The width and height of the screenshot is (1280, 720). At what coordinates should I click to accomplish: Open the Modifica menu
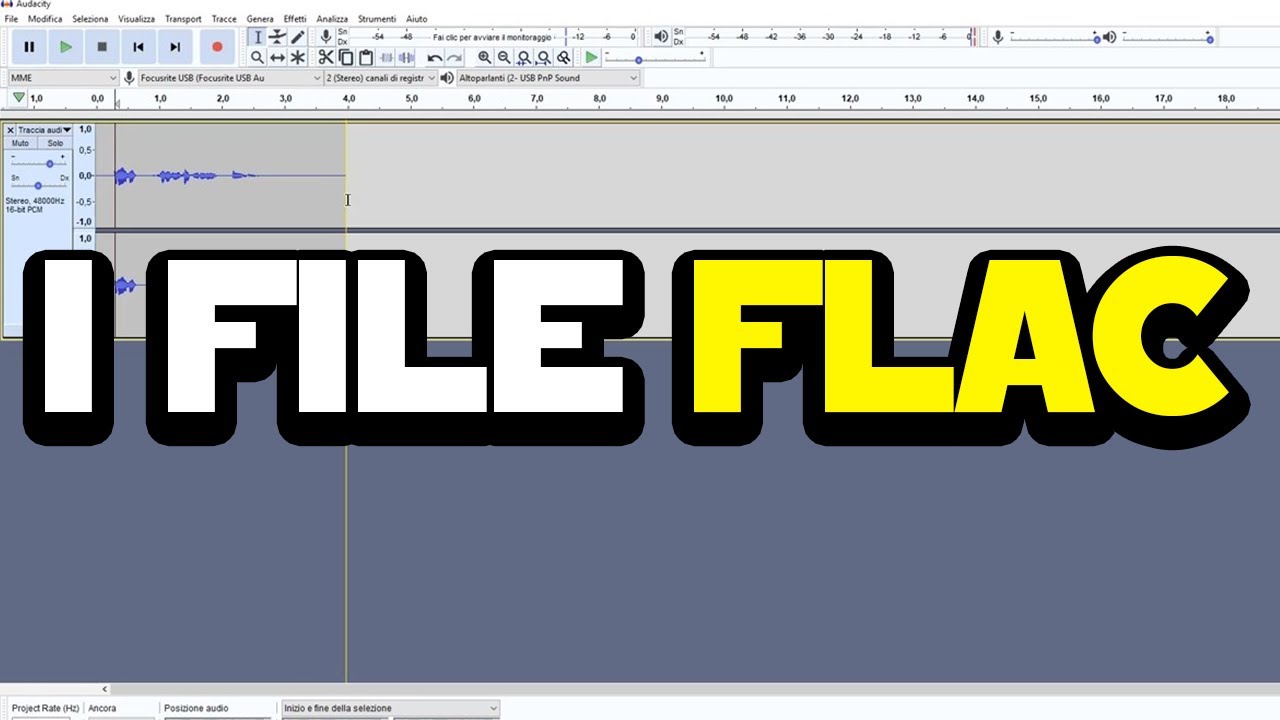point(45,19)
